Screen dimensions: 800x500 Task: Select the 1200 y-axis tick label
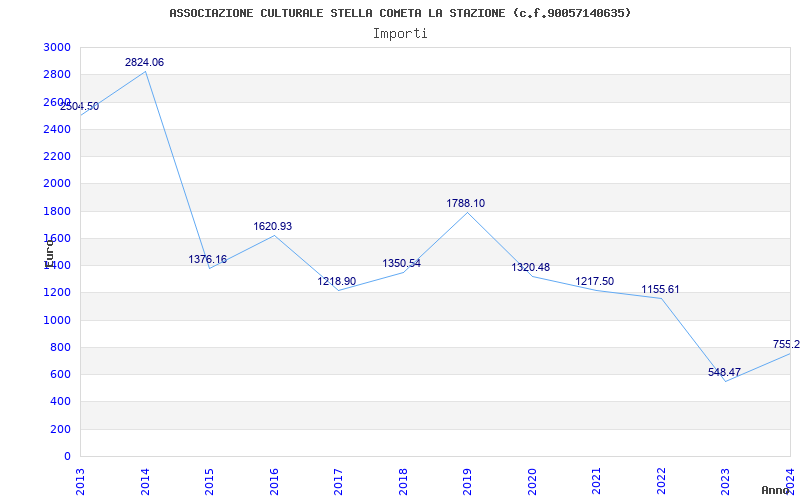[58, 293]
